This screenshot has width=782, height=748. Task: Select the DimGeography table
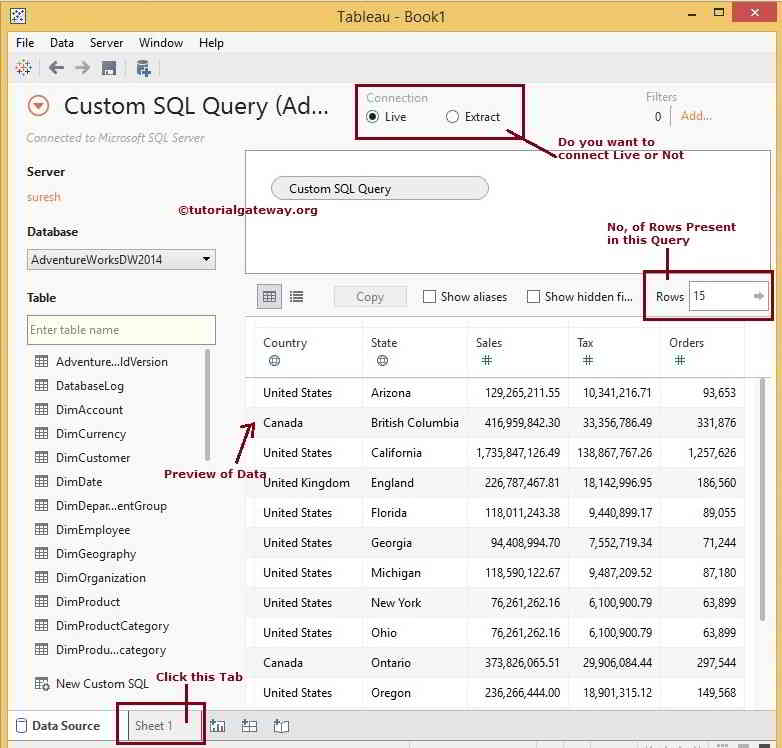[96, 554]
